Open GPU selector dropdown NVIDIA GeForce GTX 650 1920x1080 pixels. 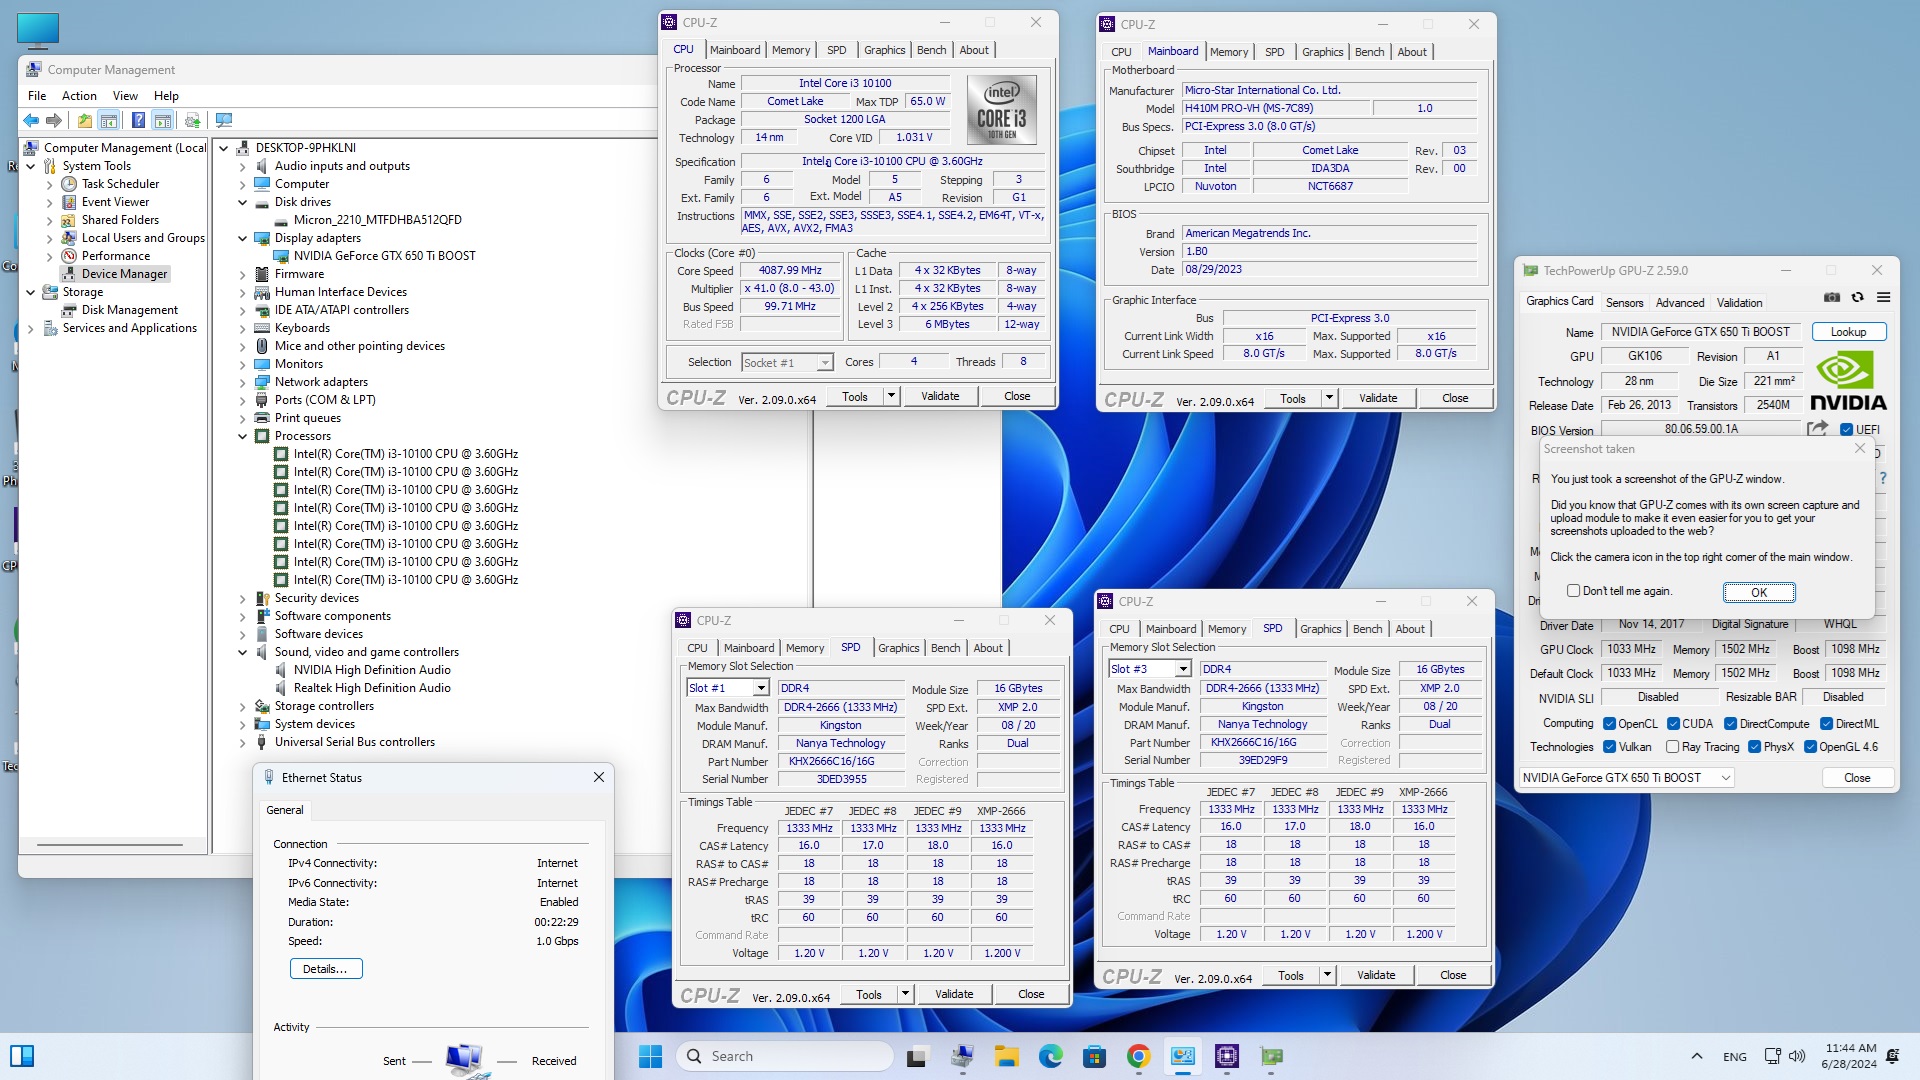point(1627,778)
